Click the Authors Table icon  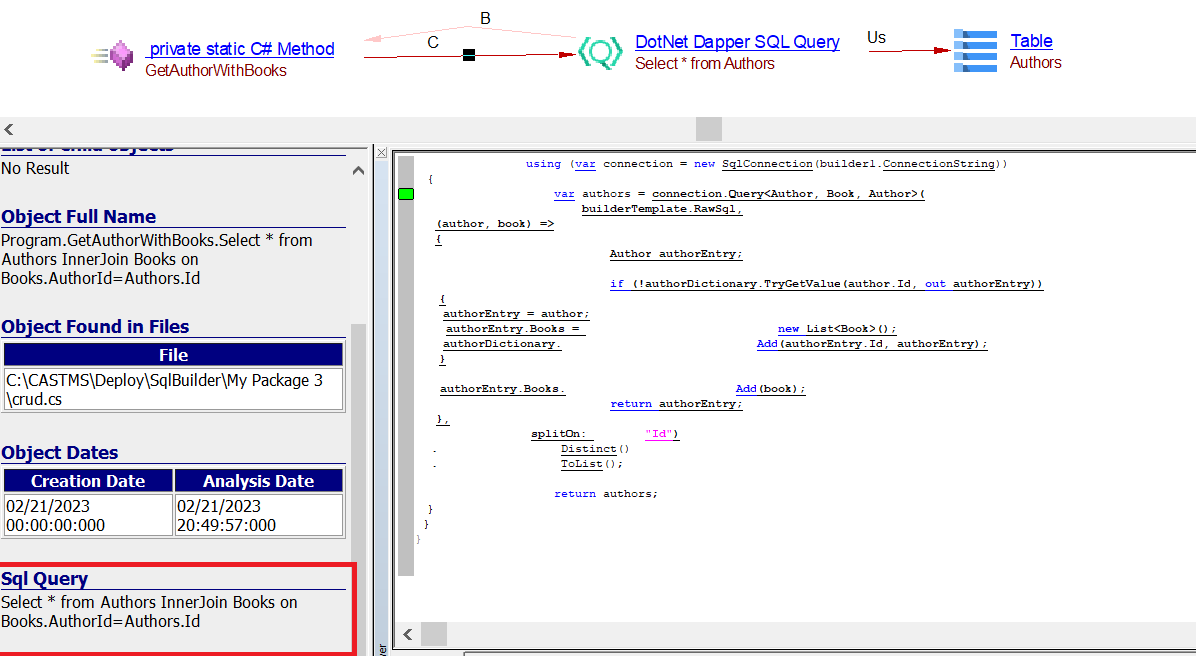coord(975,50)
